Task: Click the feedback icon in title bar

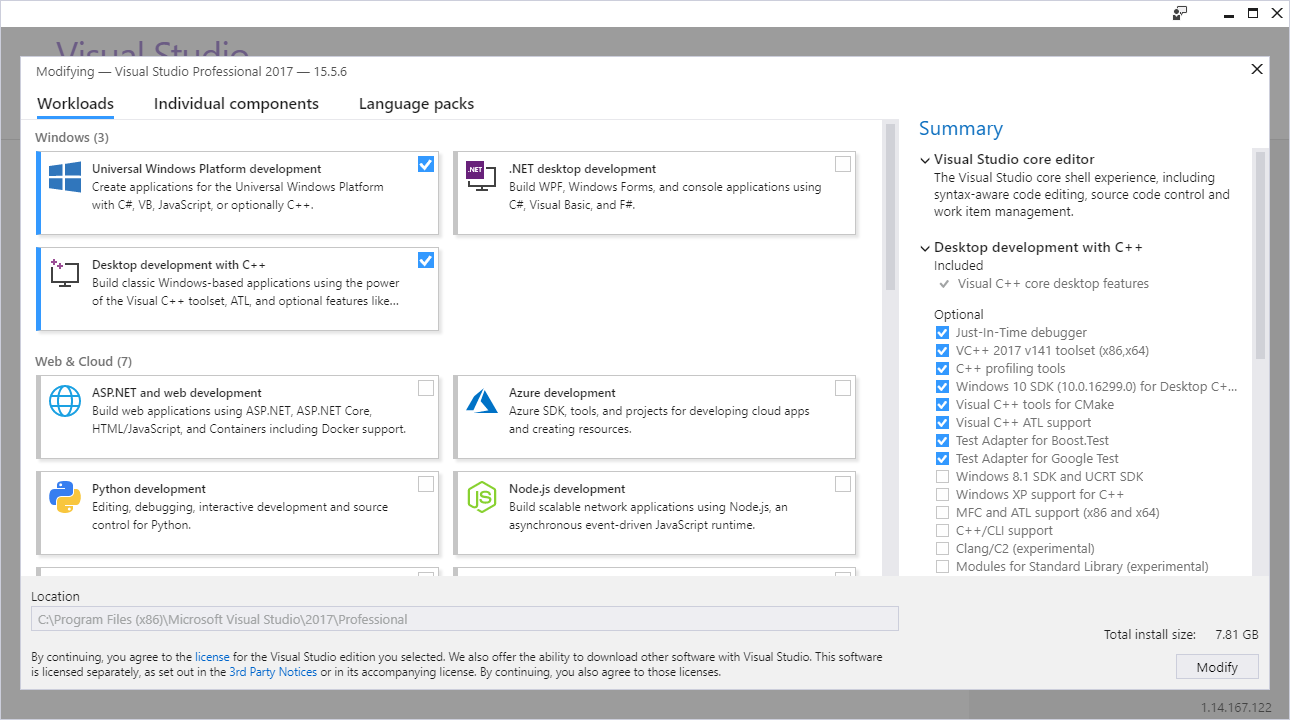Action: [1180, 13]
